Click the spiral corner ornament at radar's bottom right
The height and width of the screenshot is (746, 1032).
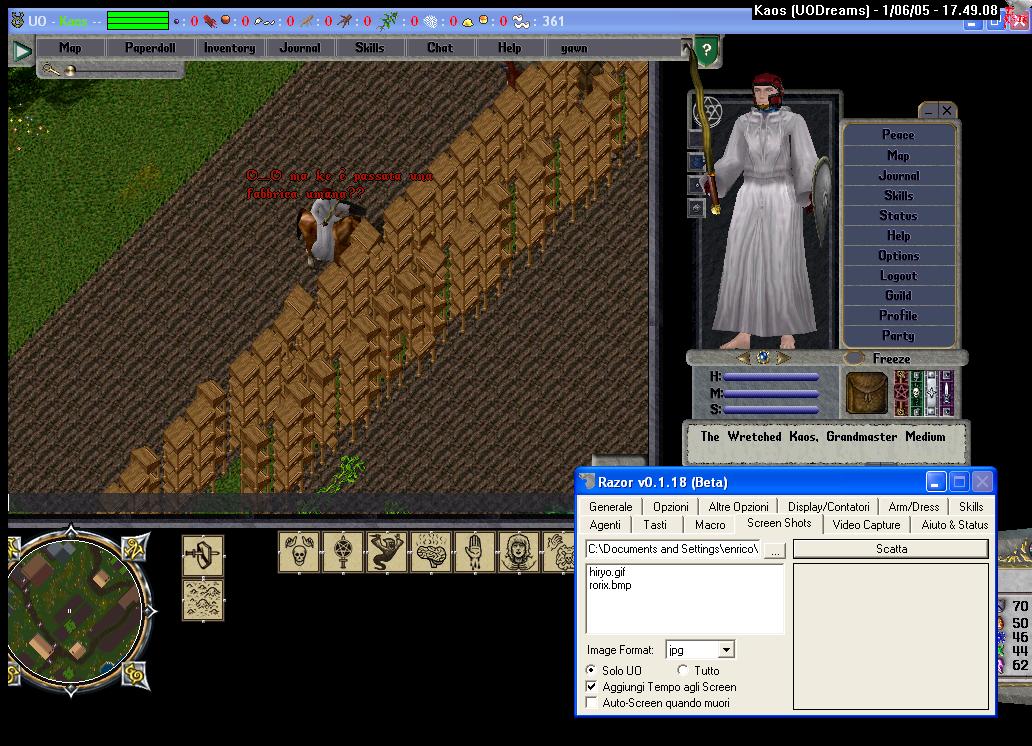tap(136, 674)
